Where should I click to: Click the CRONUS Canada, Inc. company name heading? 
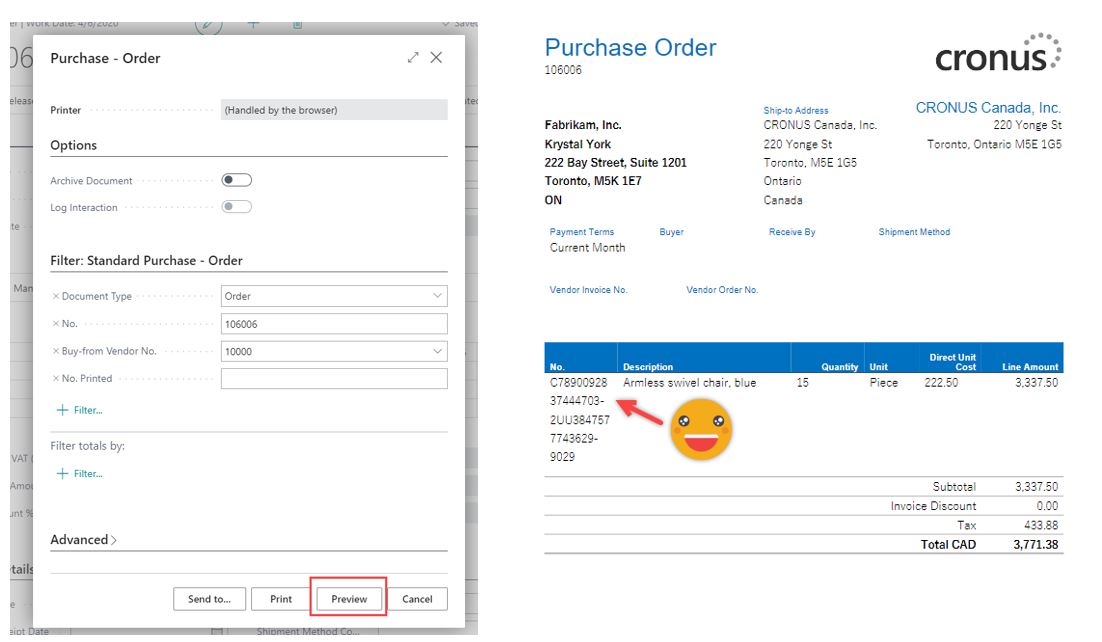point(988,108)
